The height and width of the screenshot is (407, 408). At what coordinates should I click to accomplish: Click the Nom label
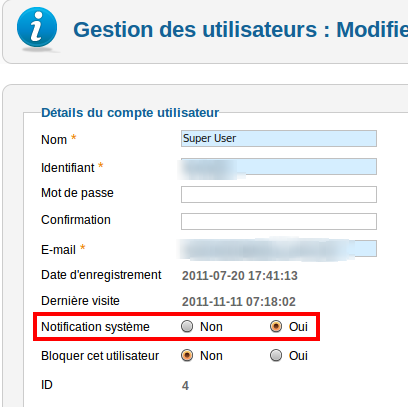pos(54,140)
